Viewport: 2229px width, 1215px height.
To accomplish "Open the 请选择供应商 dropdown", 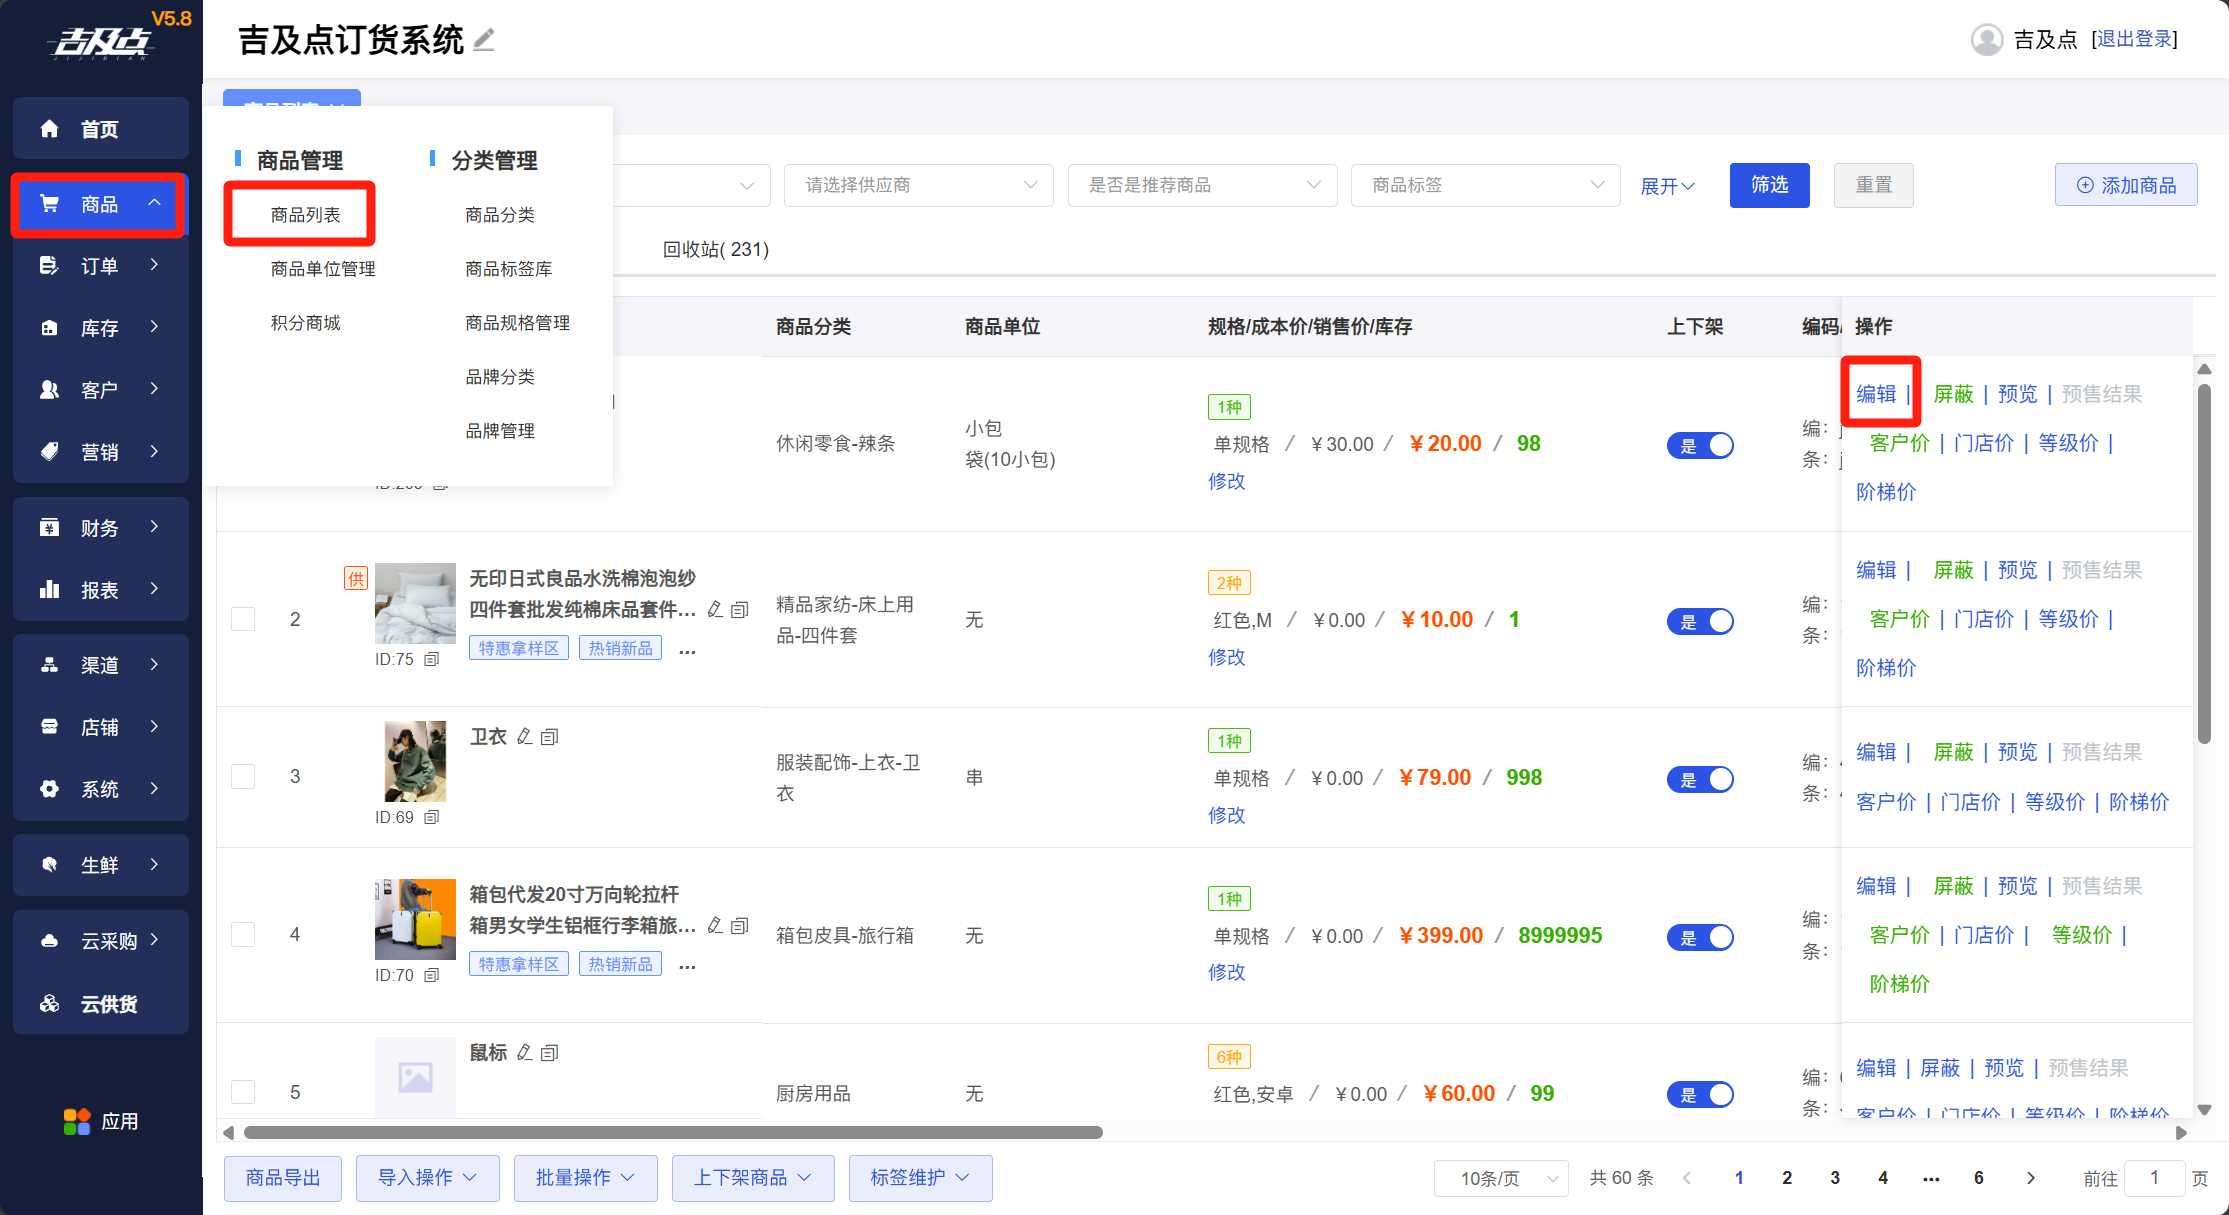I will pyautogui.click(x=918, y=186).
